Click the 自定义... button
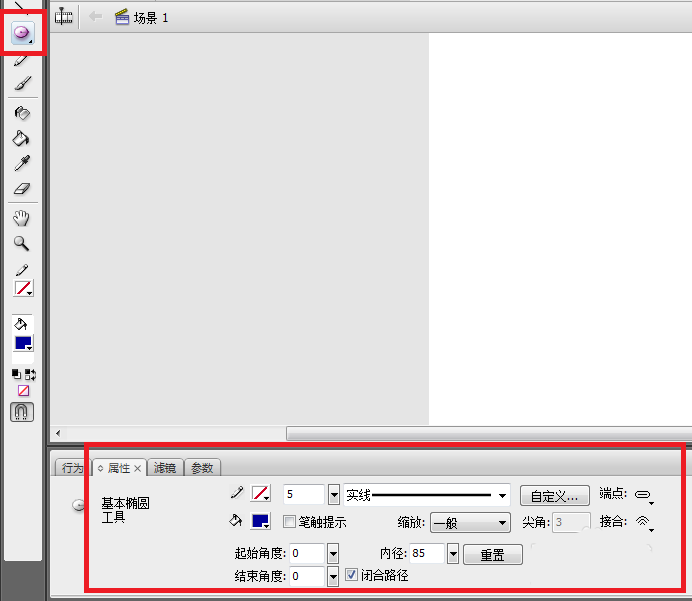The height and width of the screenshot is (601, 692). [x=554, y=496]
